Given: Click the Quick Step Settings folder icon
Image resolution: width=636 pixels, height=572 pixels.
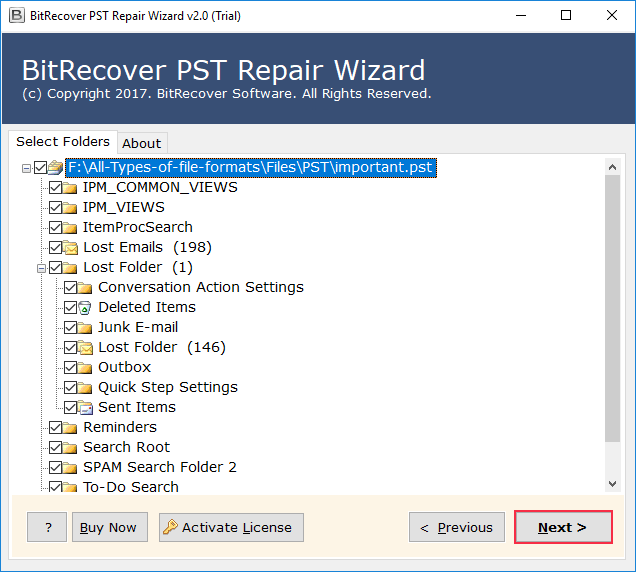Looking at the screenshot, I should 85,387.
